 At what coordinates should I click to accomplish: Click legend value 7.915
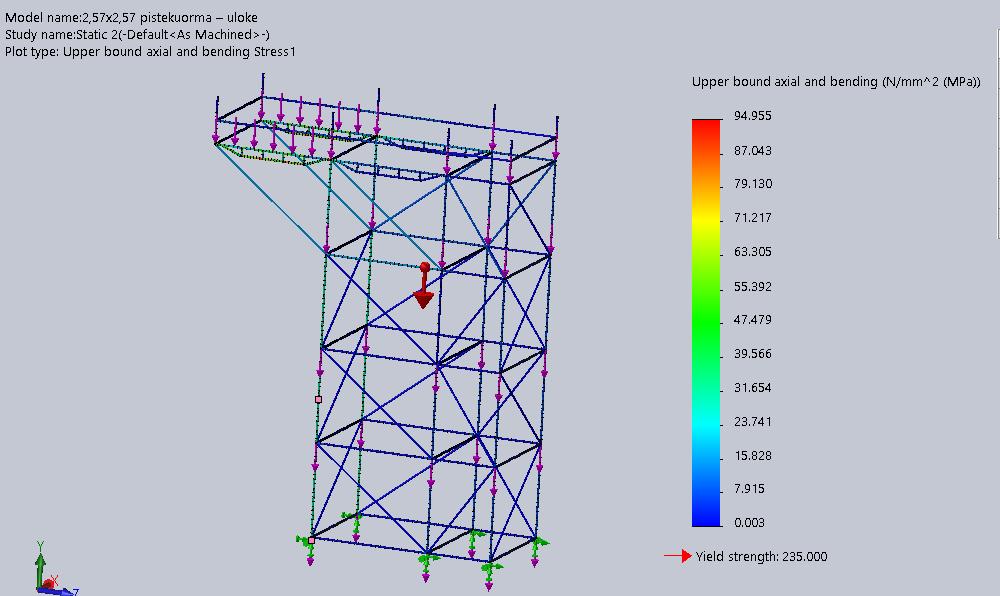pyautogui.click(x=749, y=488)
